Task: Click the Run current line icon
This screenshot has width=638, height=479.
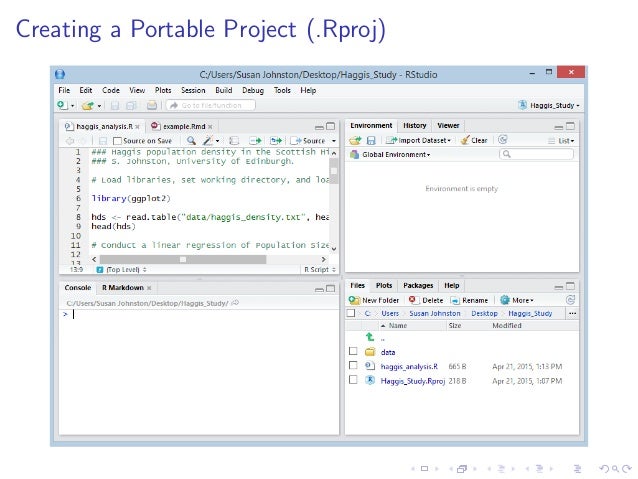Action: click(255, 140)
